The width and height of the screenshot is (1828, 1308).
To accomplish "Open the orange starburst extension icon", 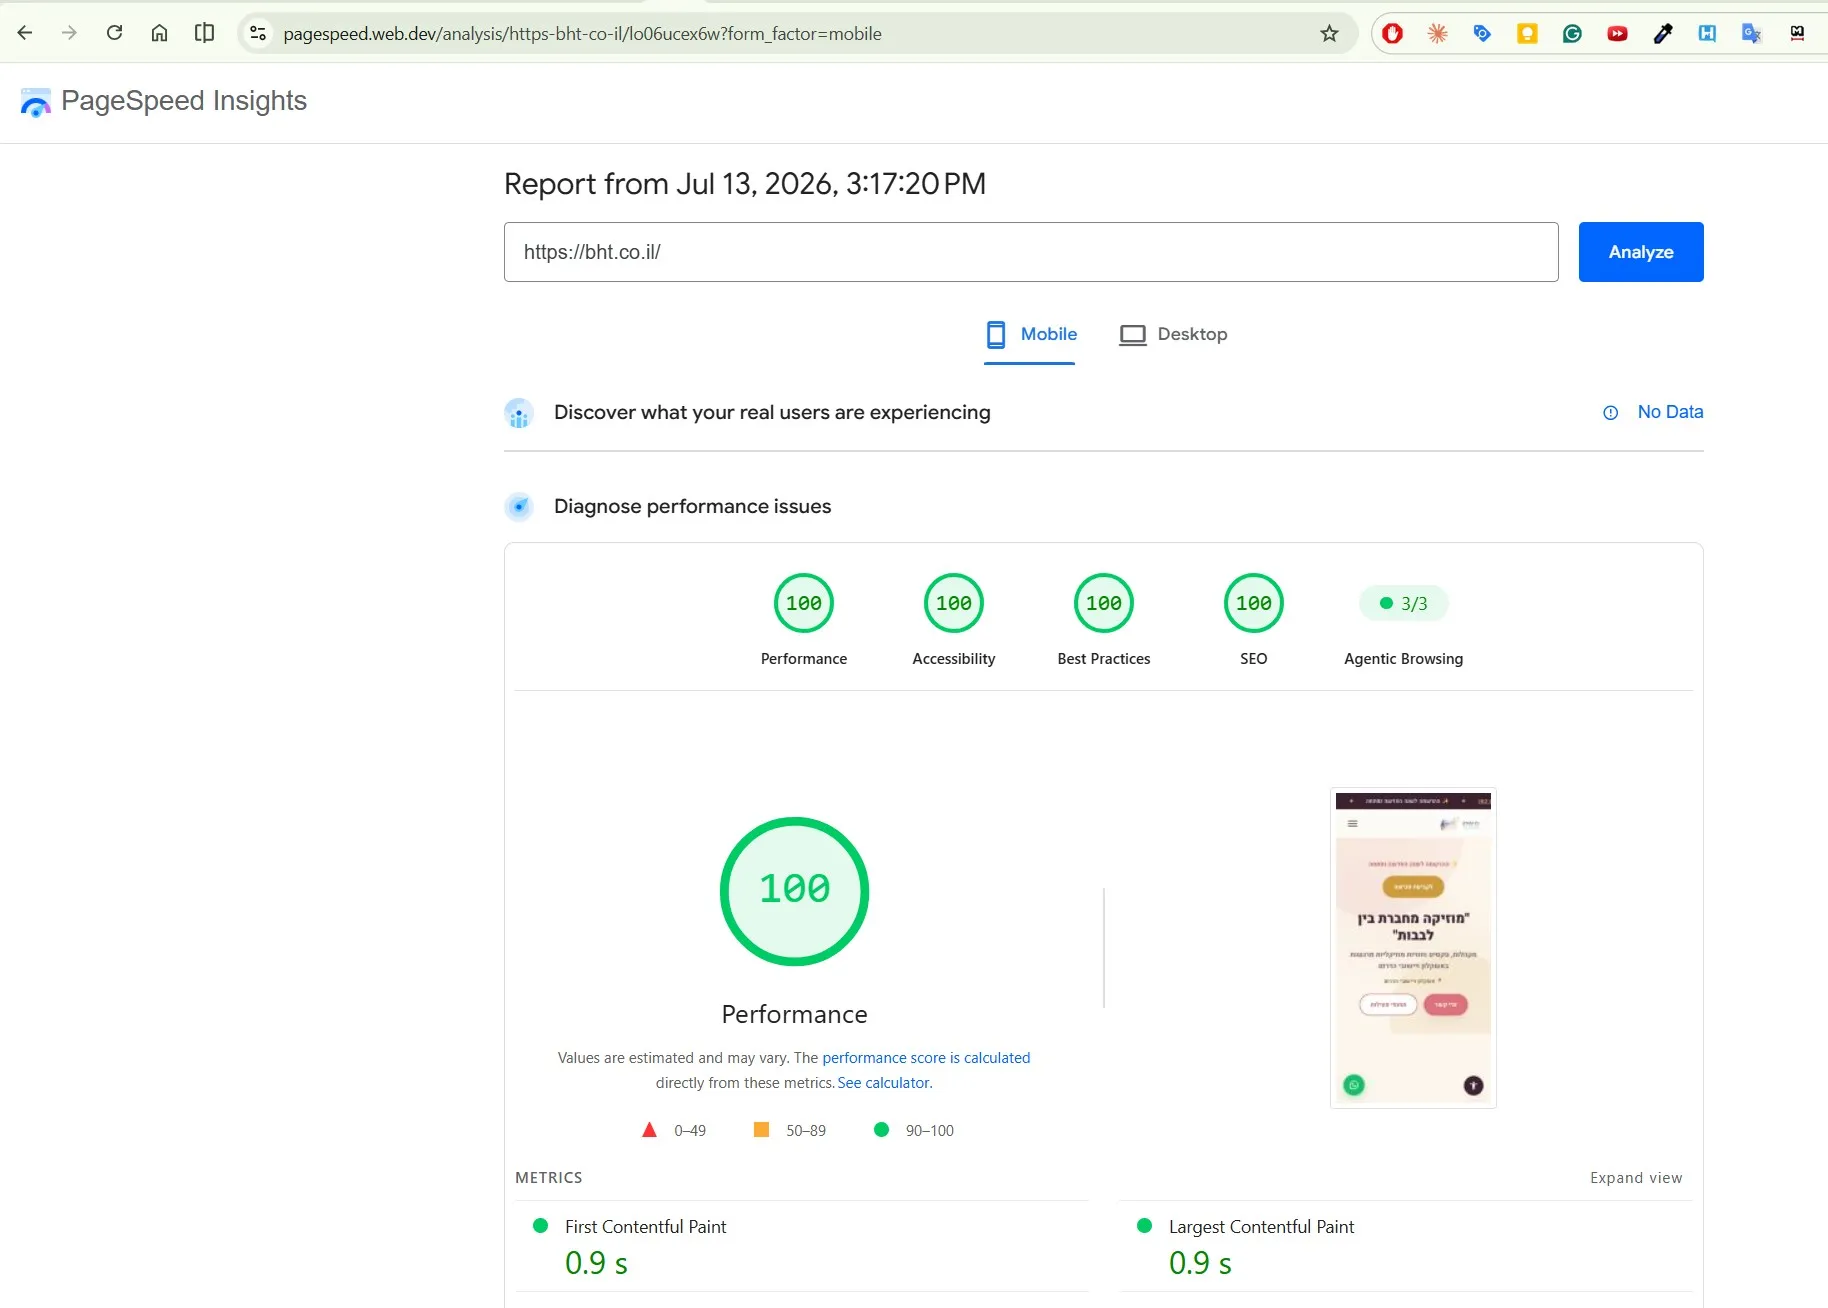I will [x=1437, y=33].
